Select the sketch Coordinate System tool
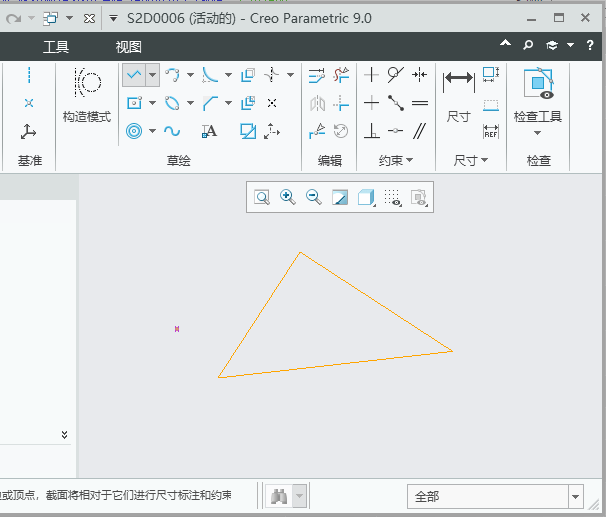The height and width of the screenshot is (517, 606). click(272, 131)
